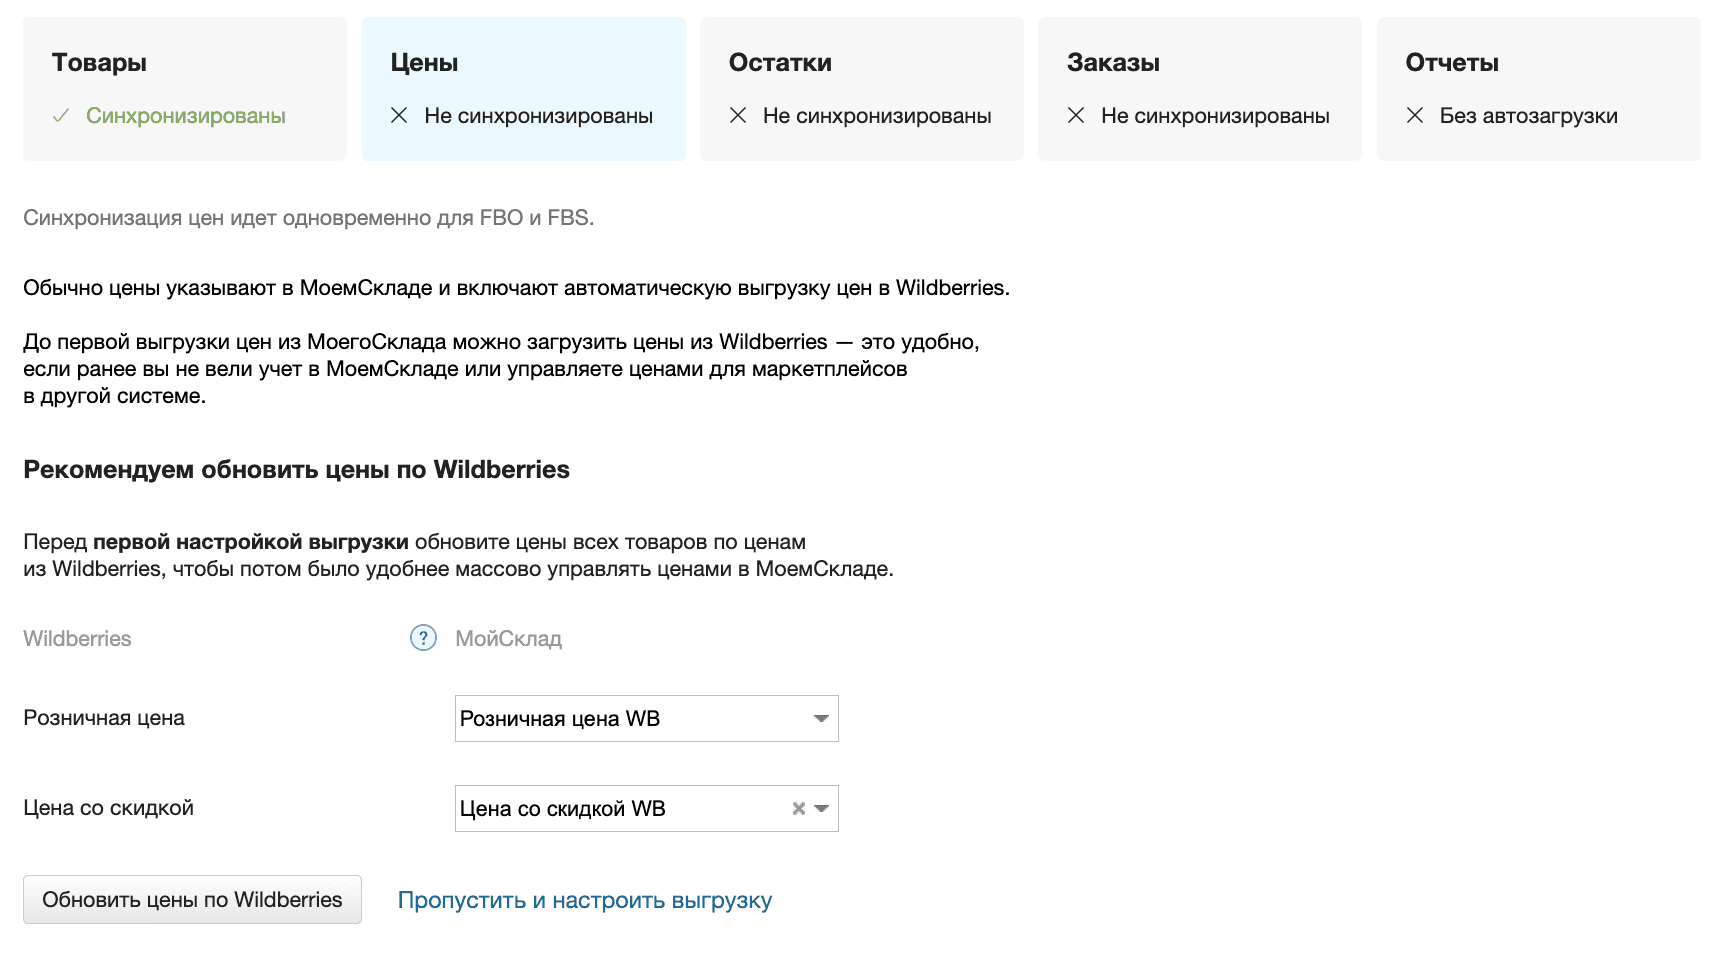The image size is (1731, 978).
Task: Clear the Цена со скидкой WB selection
Action: click(x=798, y=809)
